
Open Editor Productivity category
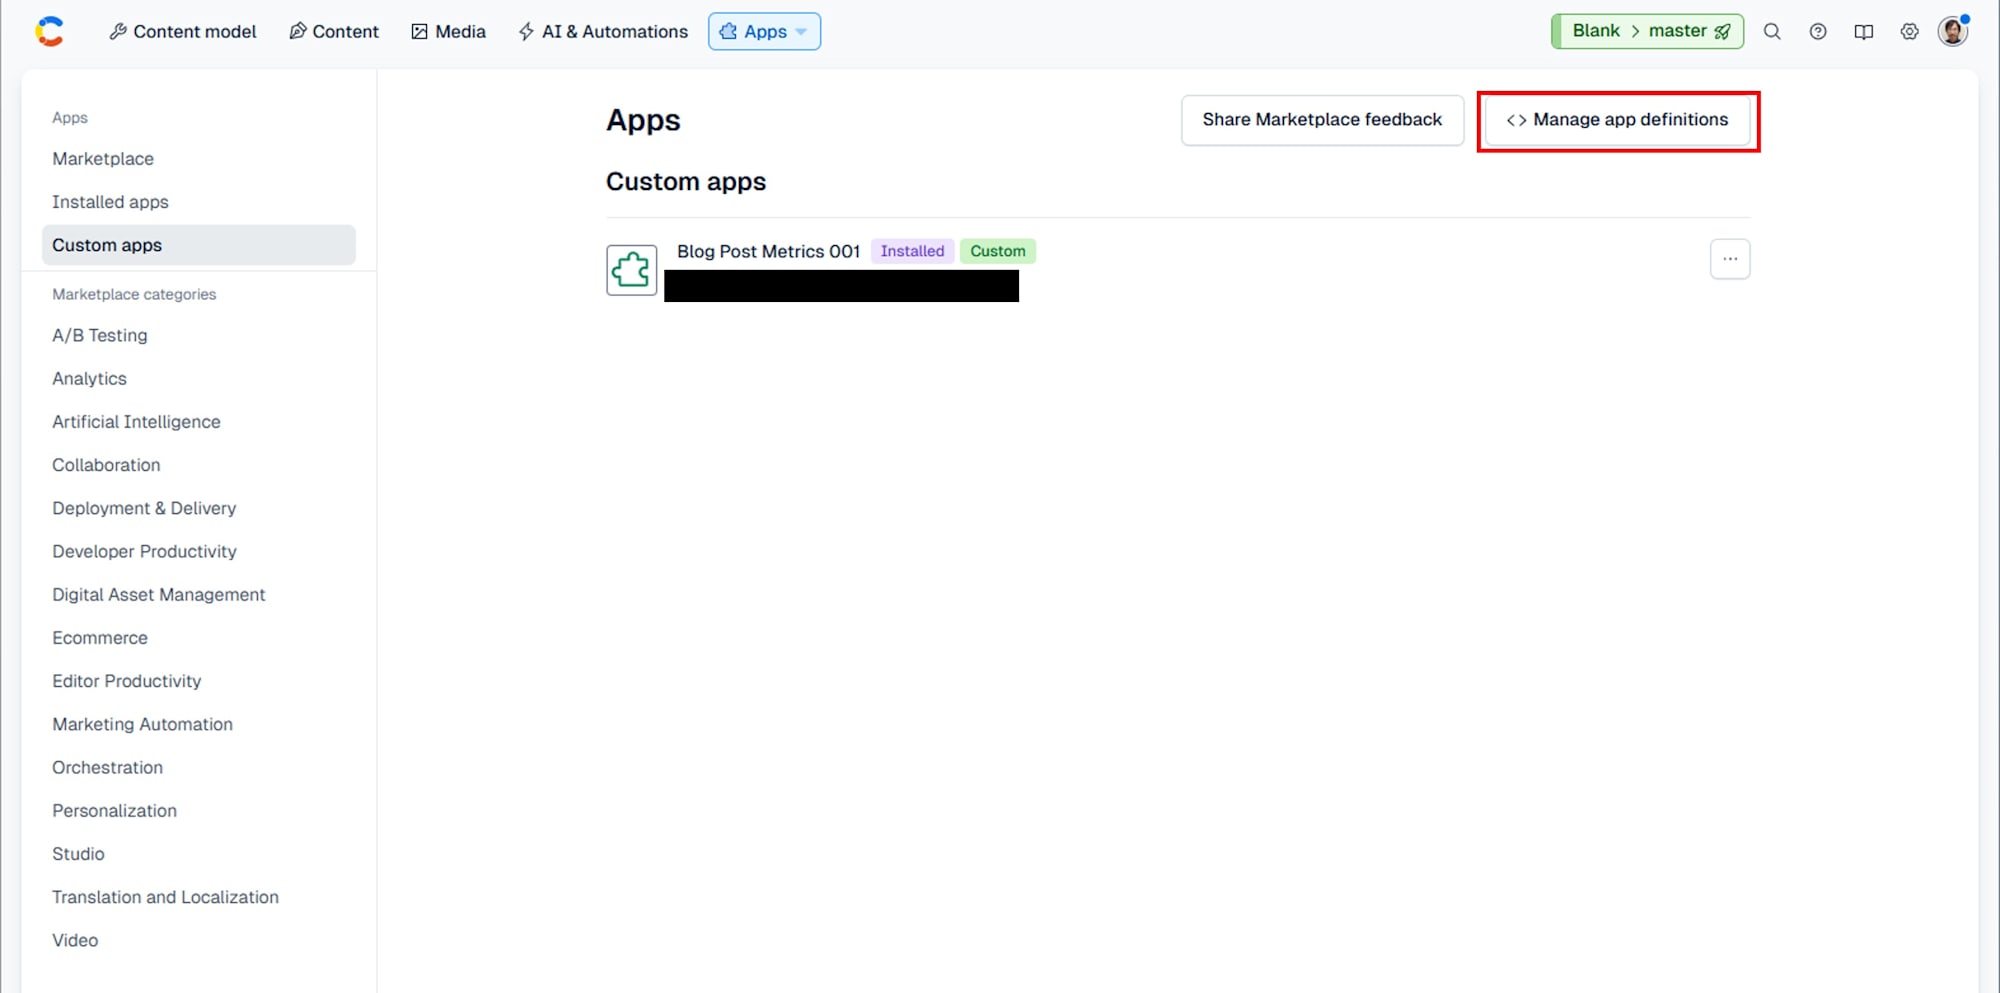[127, 680]
